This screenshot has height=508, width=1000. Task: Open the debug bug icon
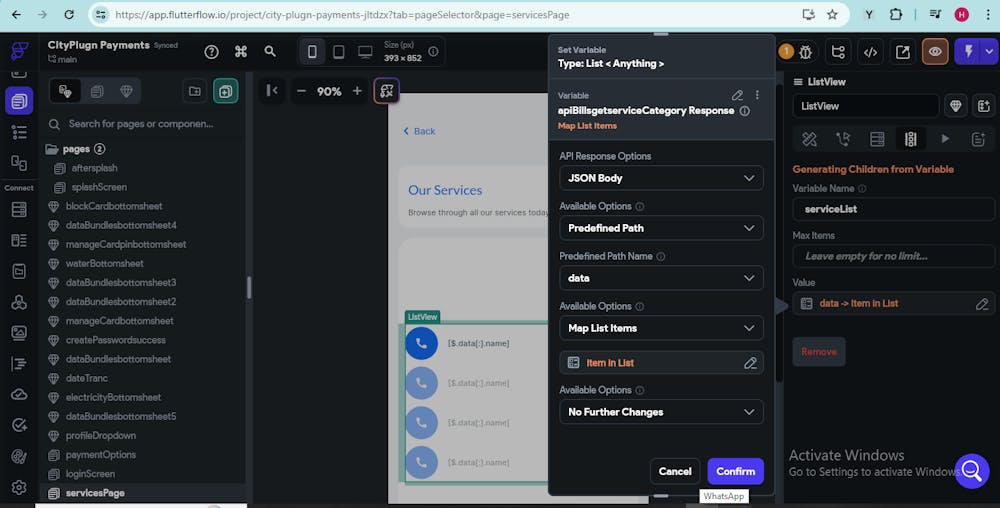tap(805, 52)
